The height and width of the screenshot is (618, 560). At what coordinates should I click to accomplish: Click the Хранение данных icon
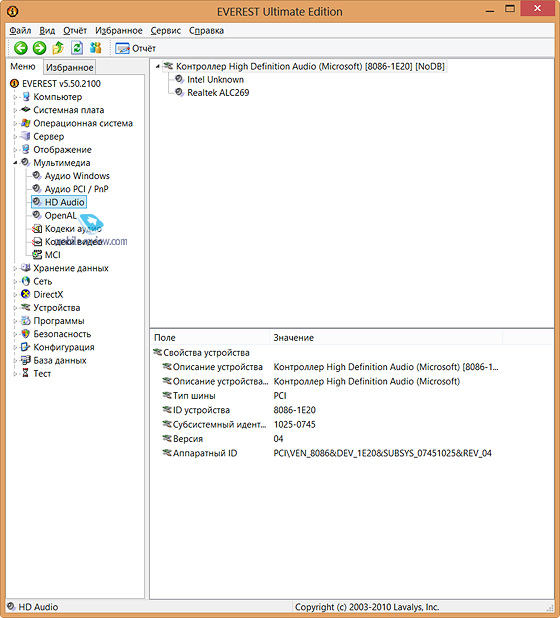[26, 268]
